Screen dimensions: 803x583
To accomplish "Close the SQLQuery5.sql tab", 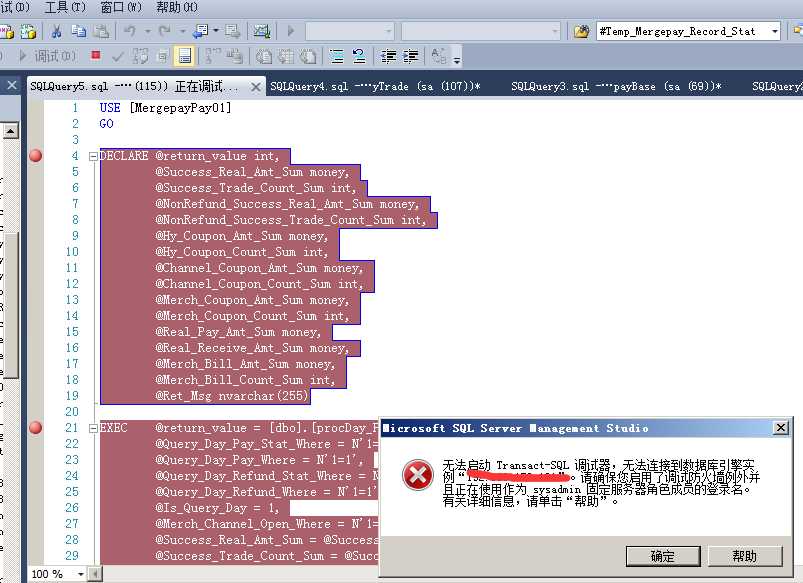I will (x=256, y=87).
